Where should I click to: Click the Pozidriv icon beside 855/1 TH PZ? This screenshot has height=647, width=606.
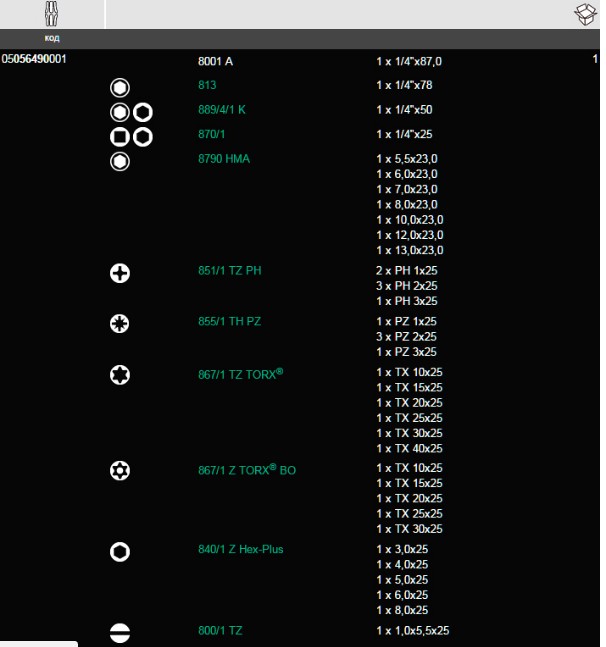point(120,324)
